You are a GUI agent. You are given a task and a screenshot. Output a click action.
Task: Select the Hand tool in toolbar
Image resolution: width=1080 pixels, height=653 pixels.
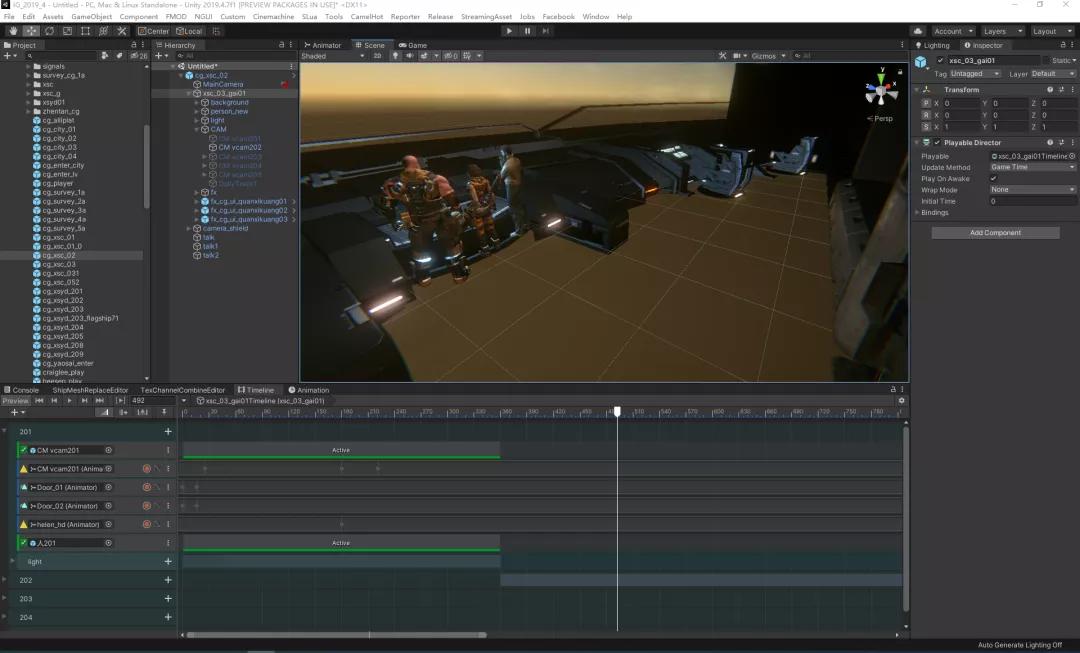(x=13, y=31)
